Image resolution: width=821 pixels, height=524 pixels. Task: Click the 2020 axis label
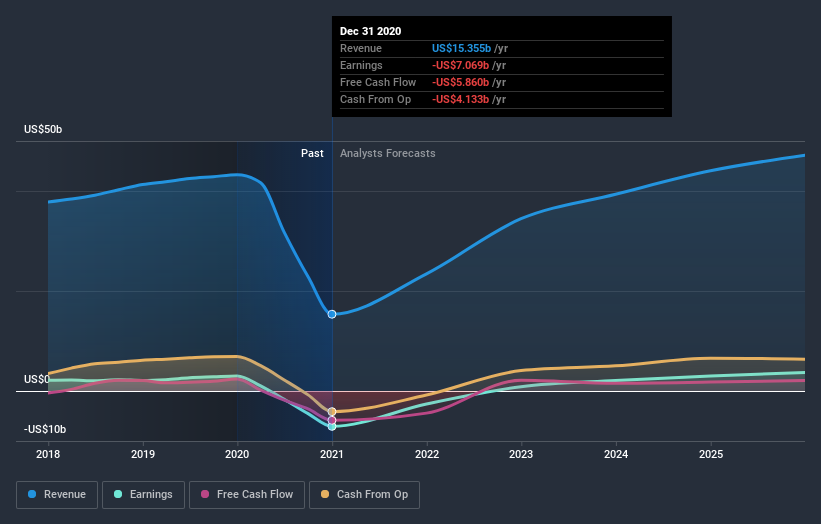(237, 454)
